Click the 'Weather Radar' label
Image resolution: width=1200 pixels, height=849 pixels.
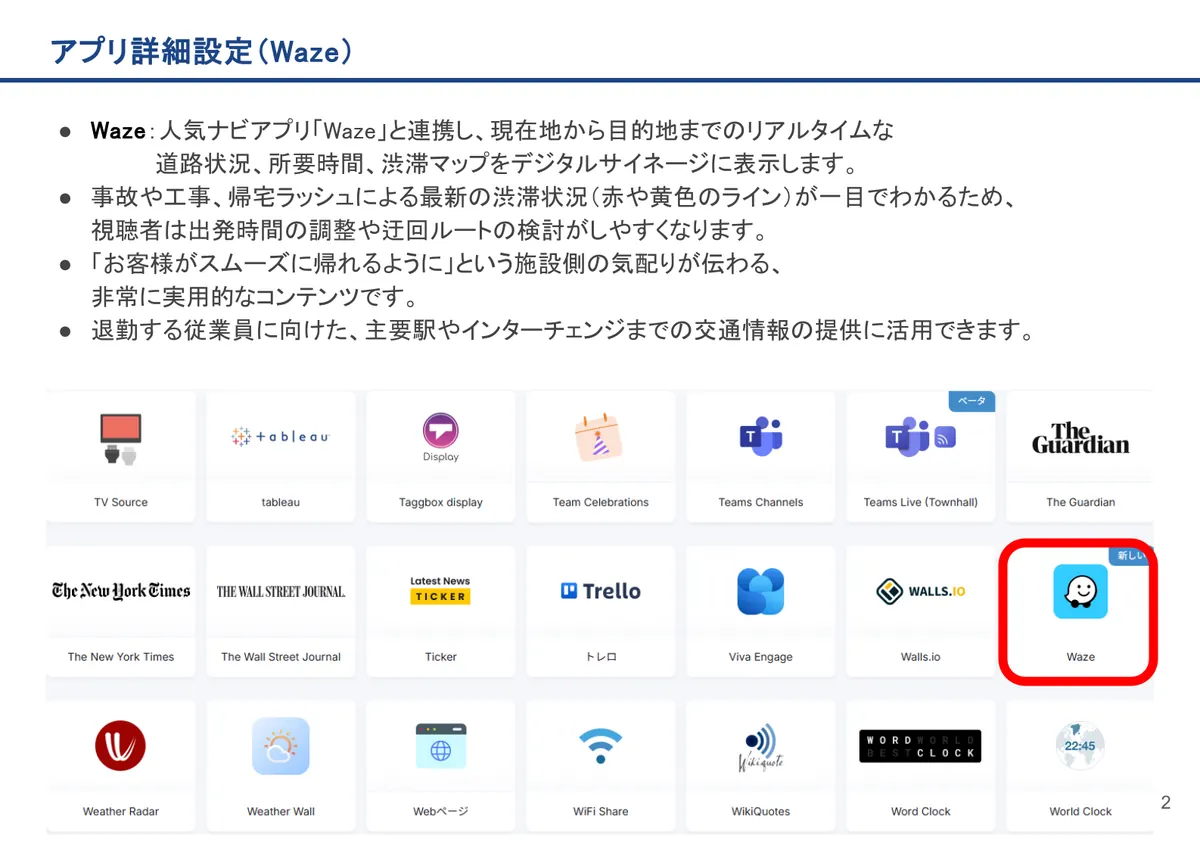(x=121, y=811)
